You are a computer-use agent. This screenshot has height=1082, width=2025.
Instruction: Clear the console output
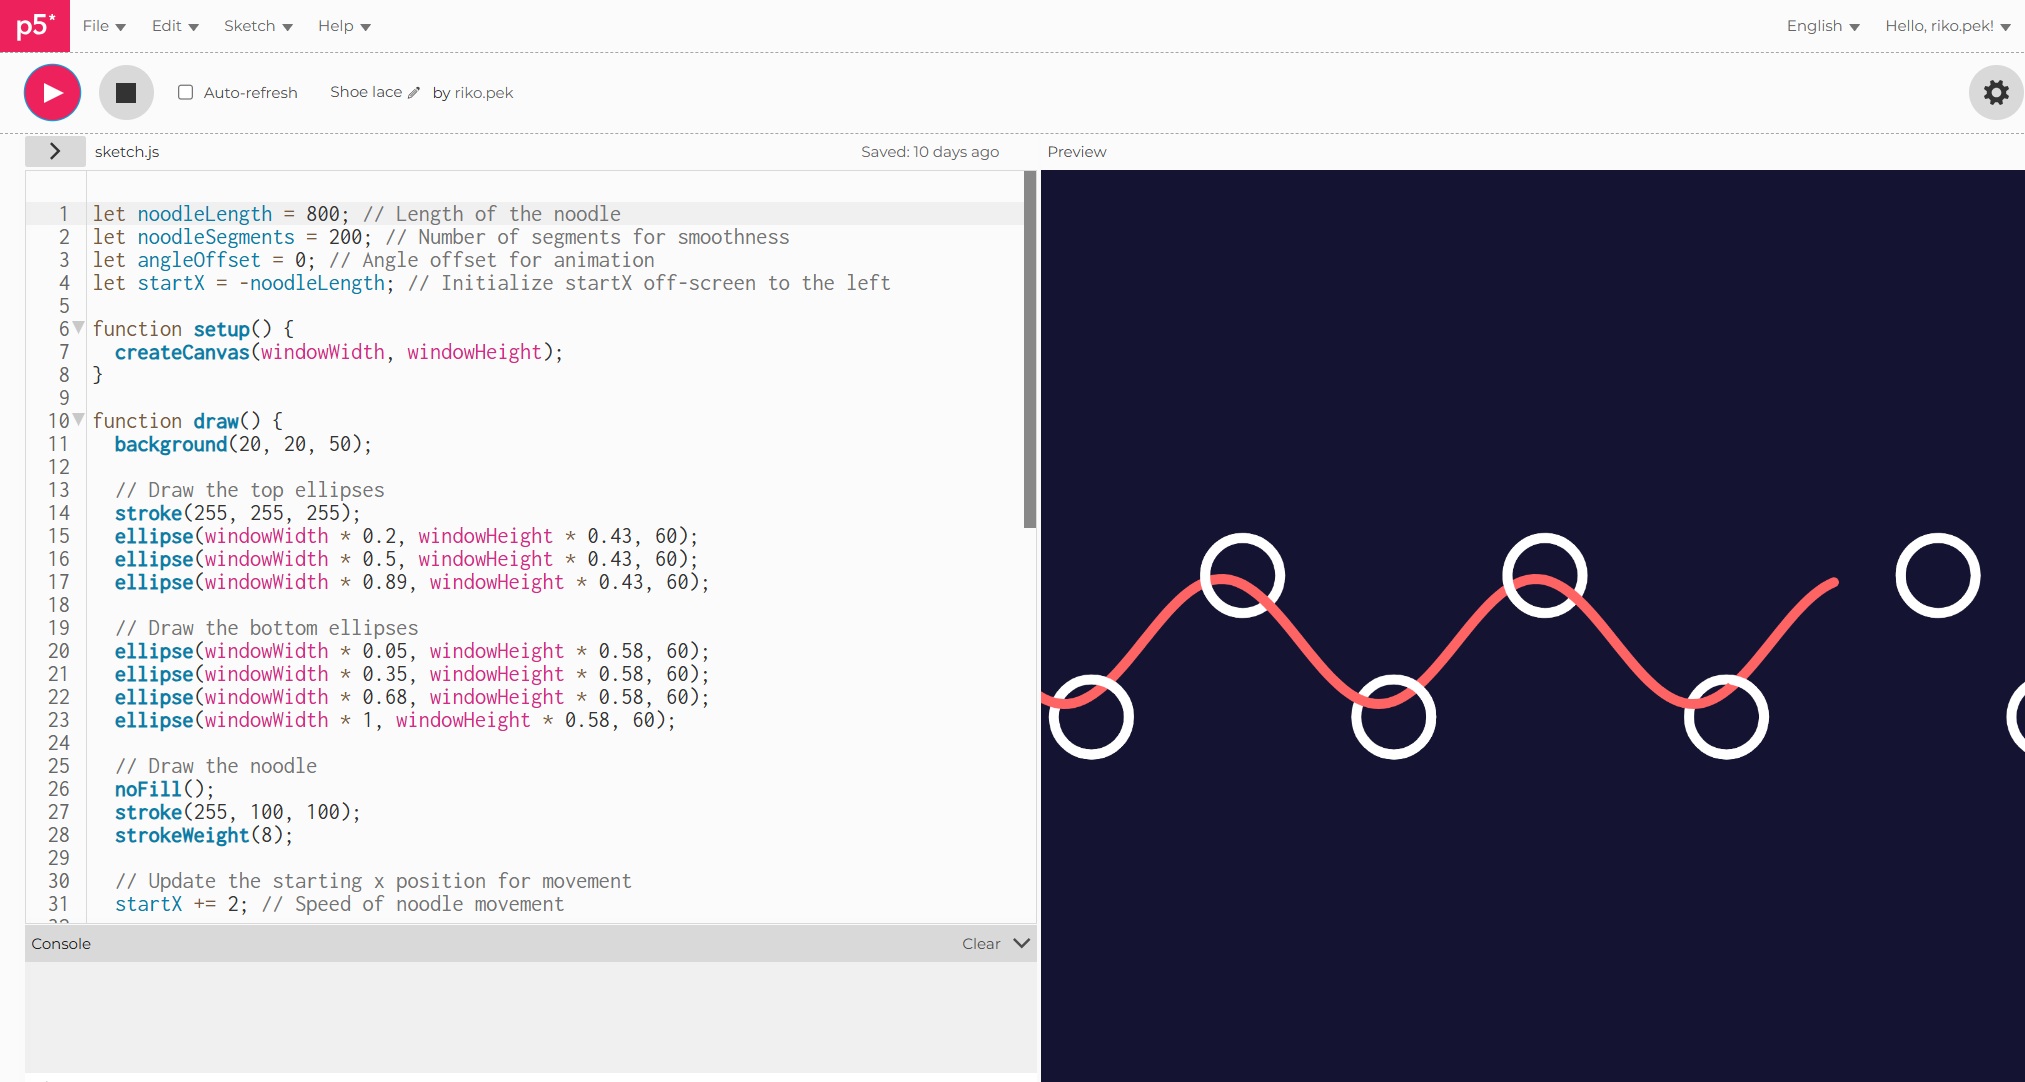point(981,943)
